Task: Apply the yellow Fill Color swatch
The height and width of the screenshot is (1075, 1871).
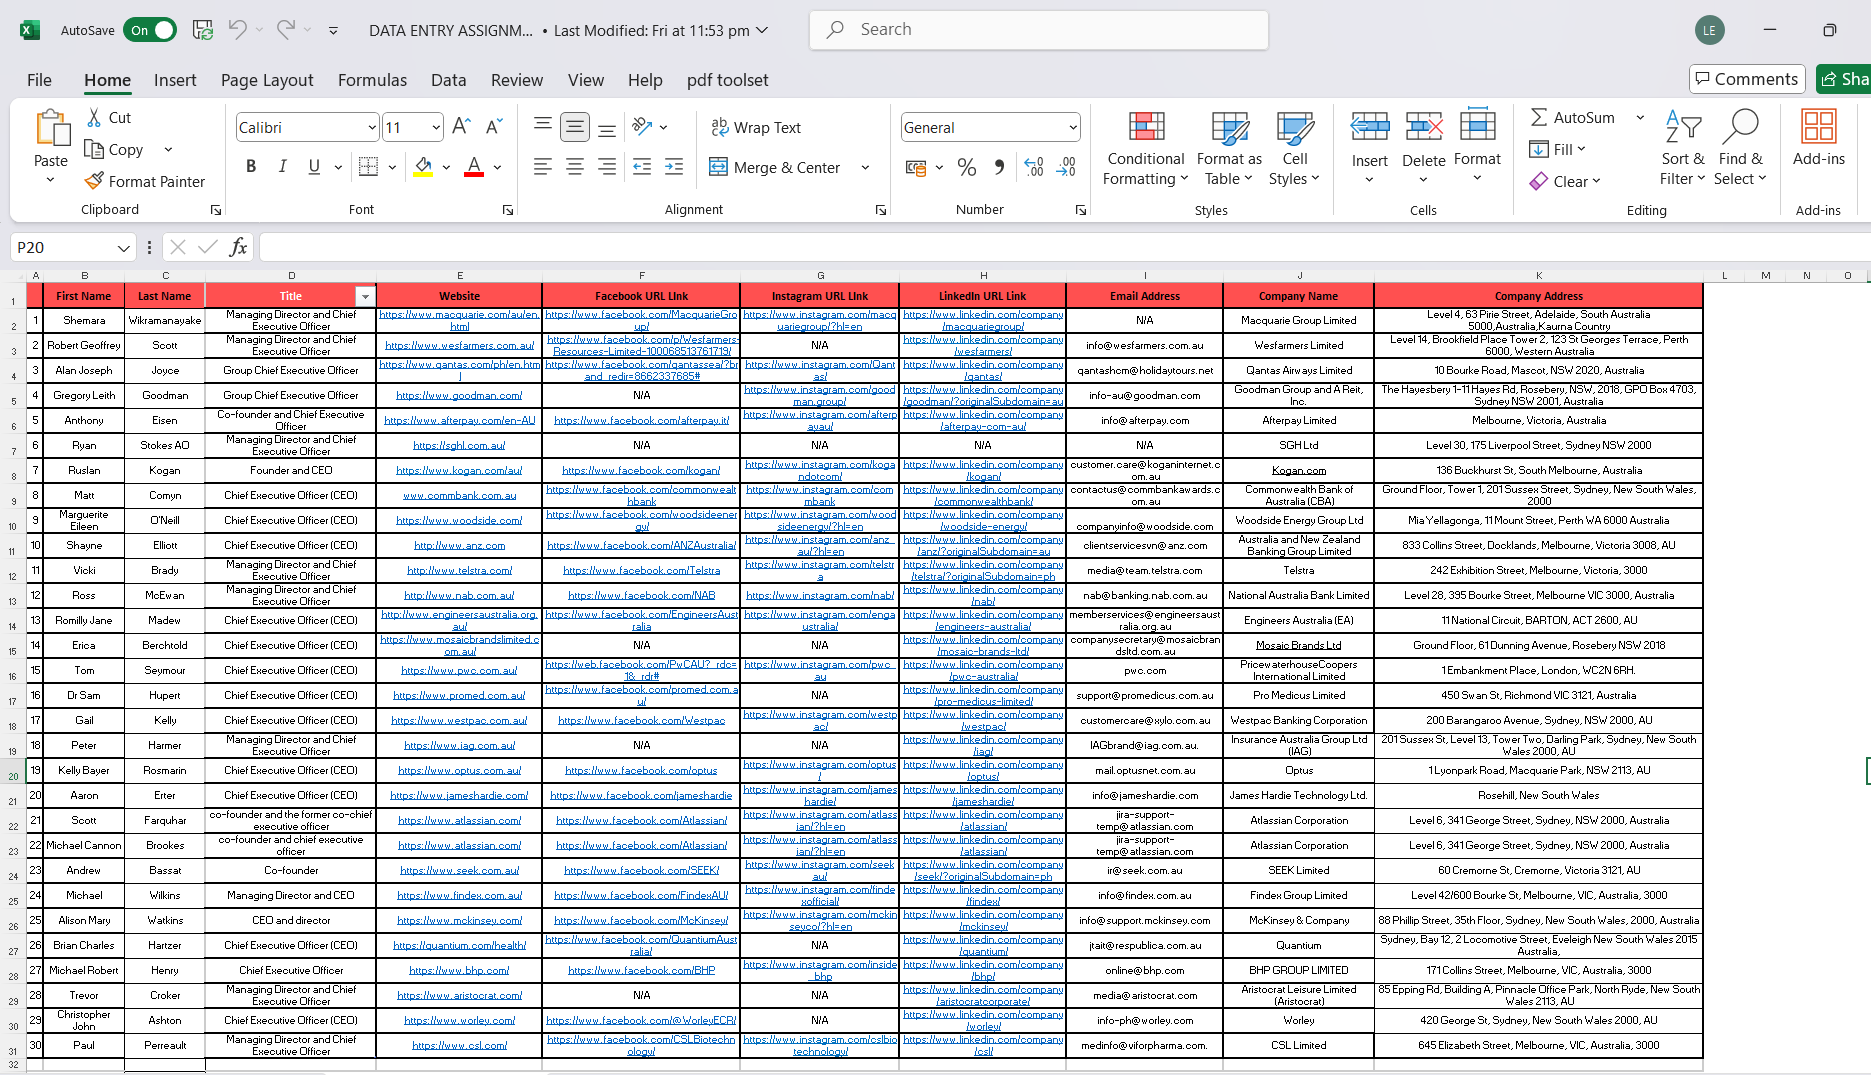Action: [423, 166]
